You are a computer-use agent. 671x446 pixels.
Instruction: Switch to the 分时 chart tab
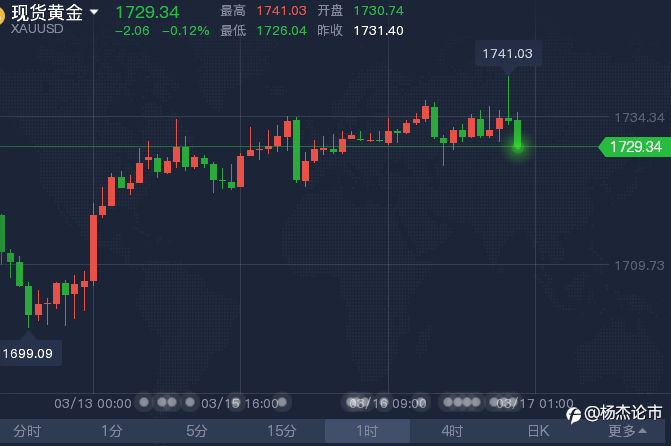click(x=27, y=431)
